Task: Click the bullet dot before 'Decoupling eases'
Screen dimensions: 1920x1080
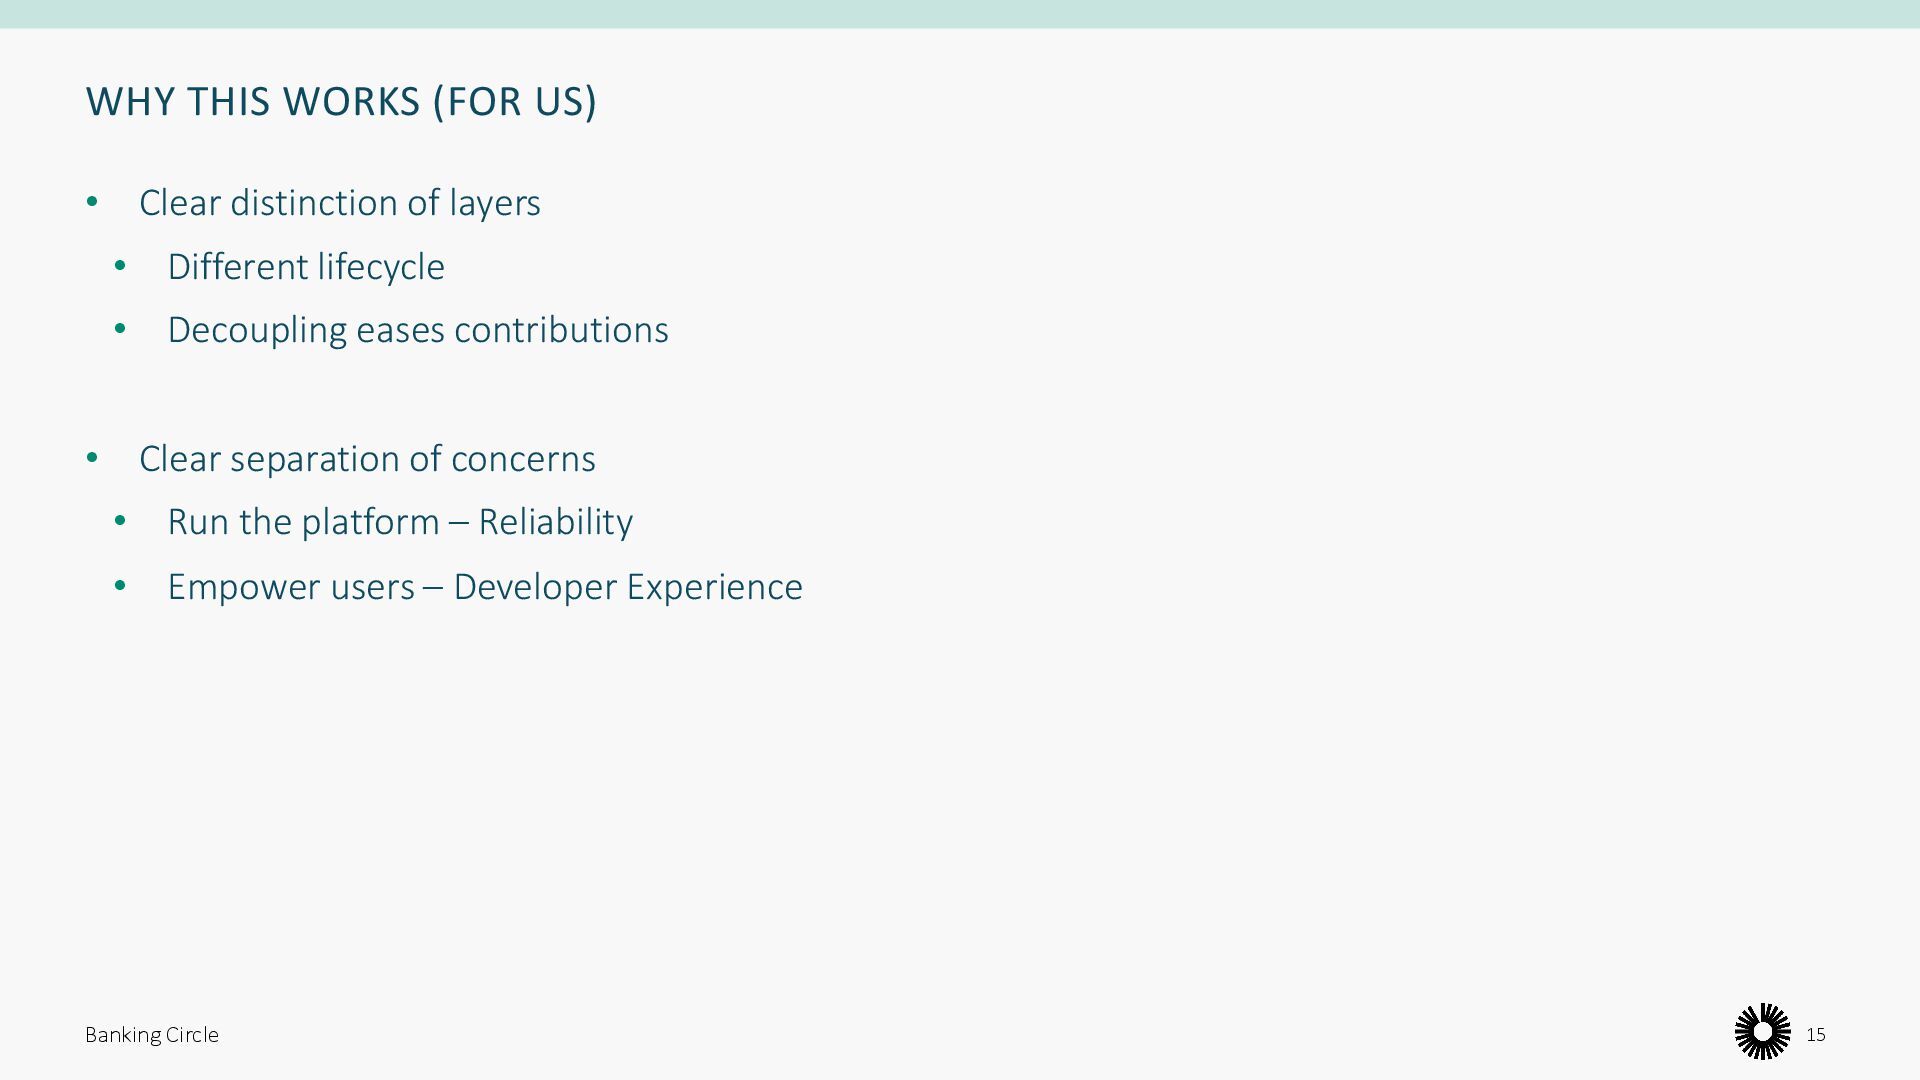Action: point(120,329)
